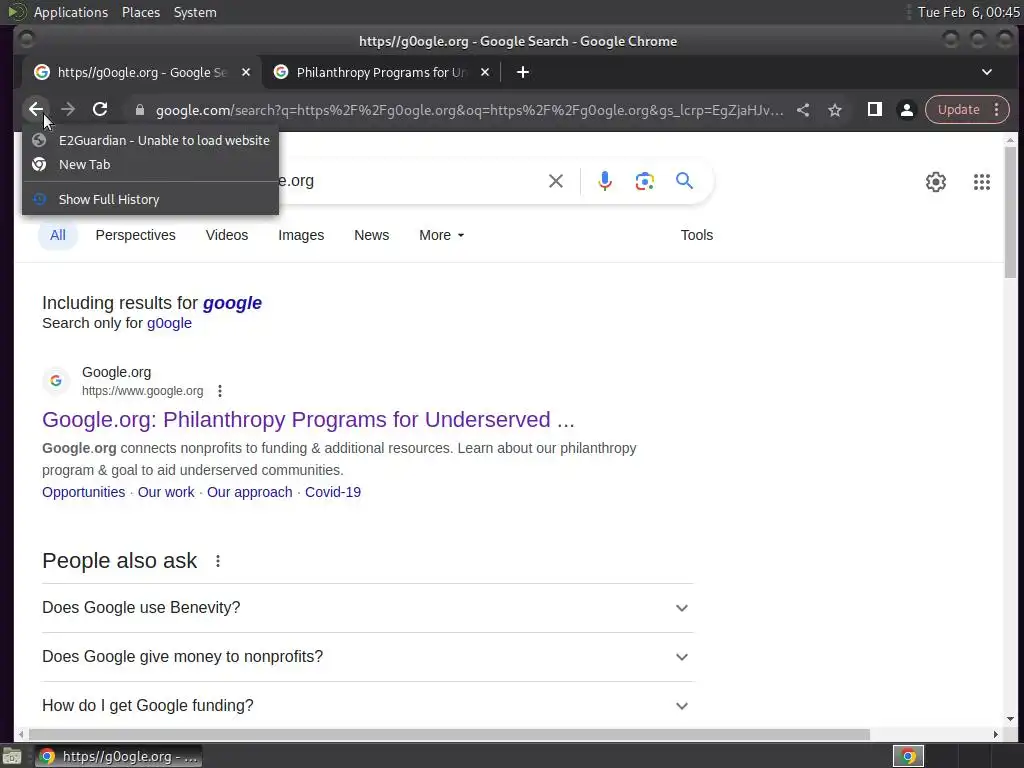Switch to News results
Screen dimensions: 1024x768
(x=372, y=235)
